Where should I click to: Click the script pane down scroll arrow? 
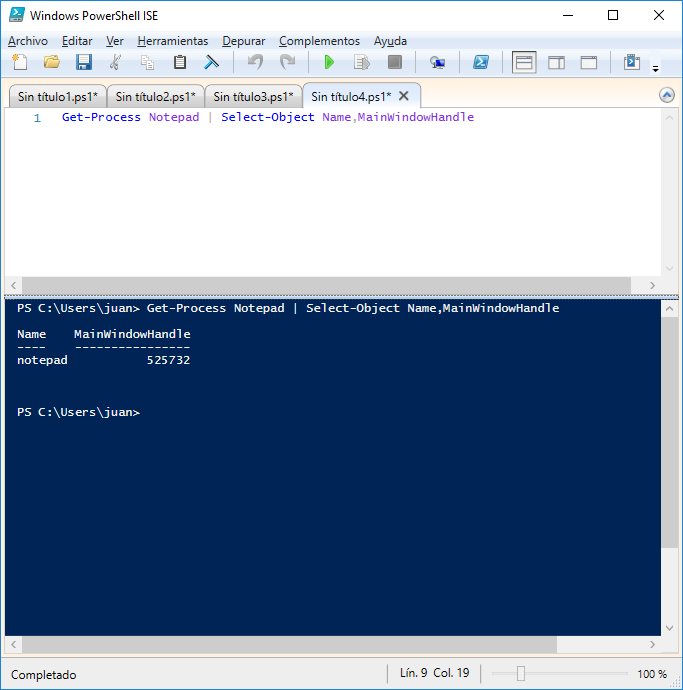coord(669,268)
